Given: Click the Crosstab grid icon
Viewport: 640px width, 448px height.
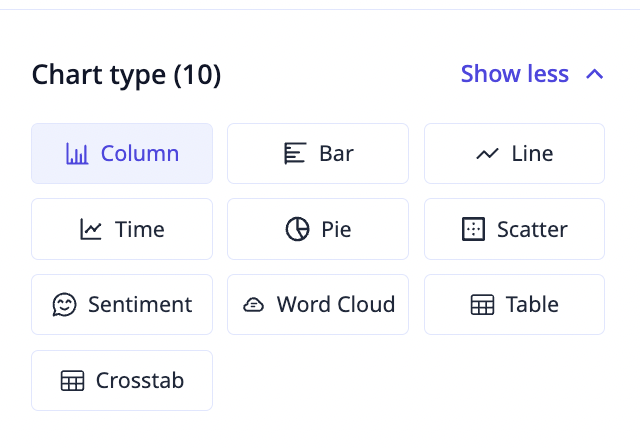Looking at the screenshot, I should (73, 381).
